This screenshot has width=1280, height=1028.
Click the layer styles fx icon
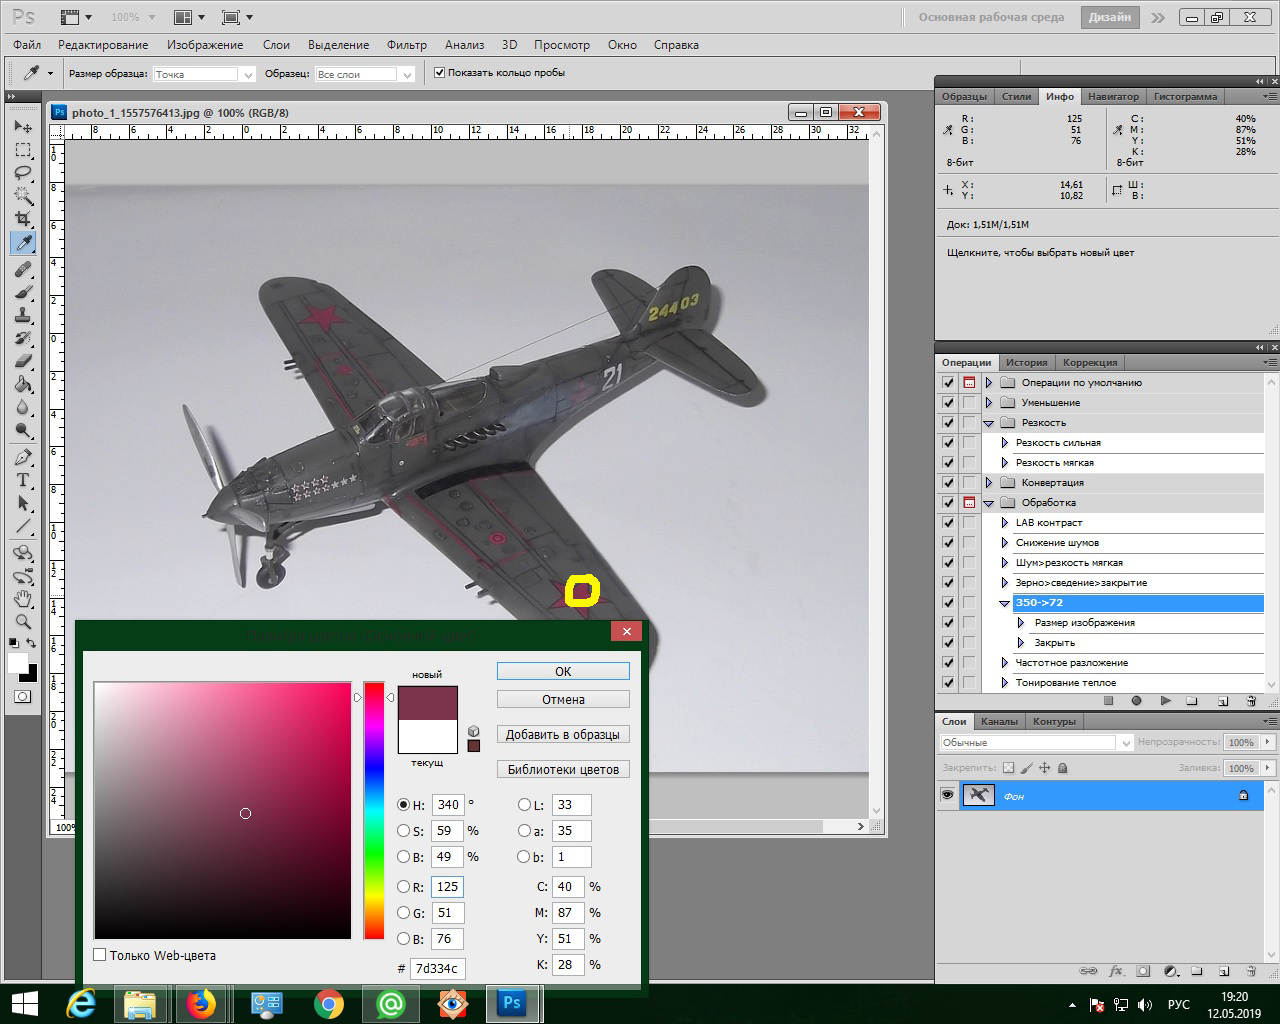(x=1116, y=971)
